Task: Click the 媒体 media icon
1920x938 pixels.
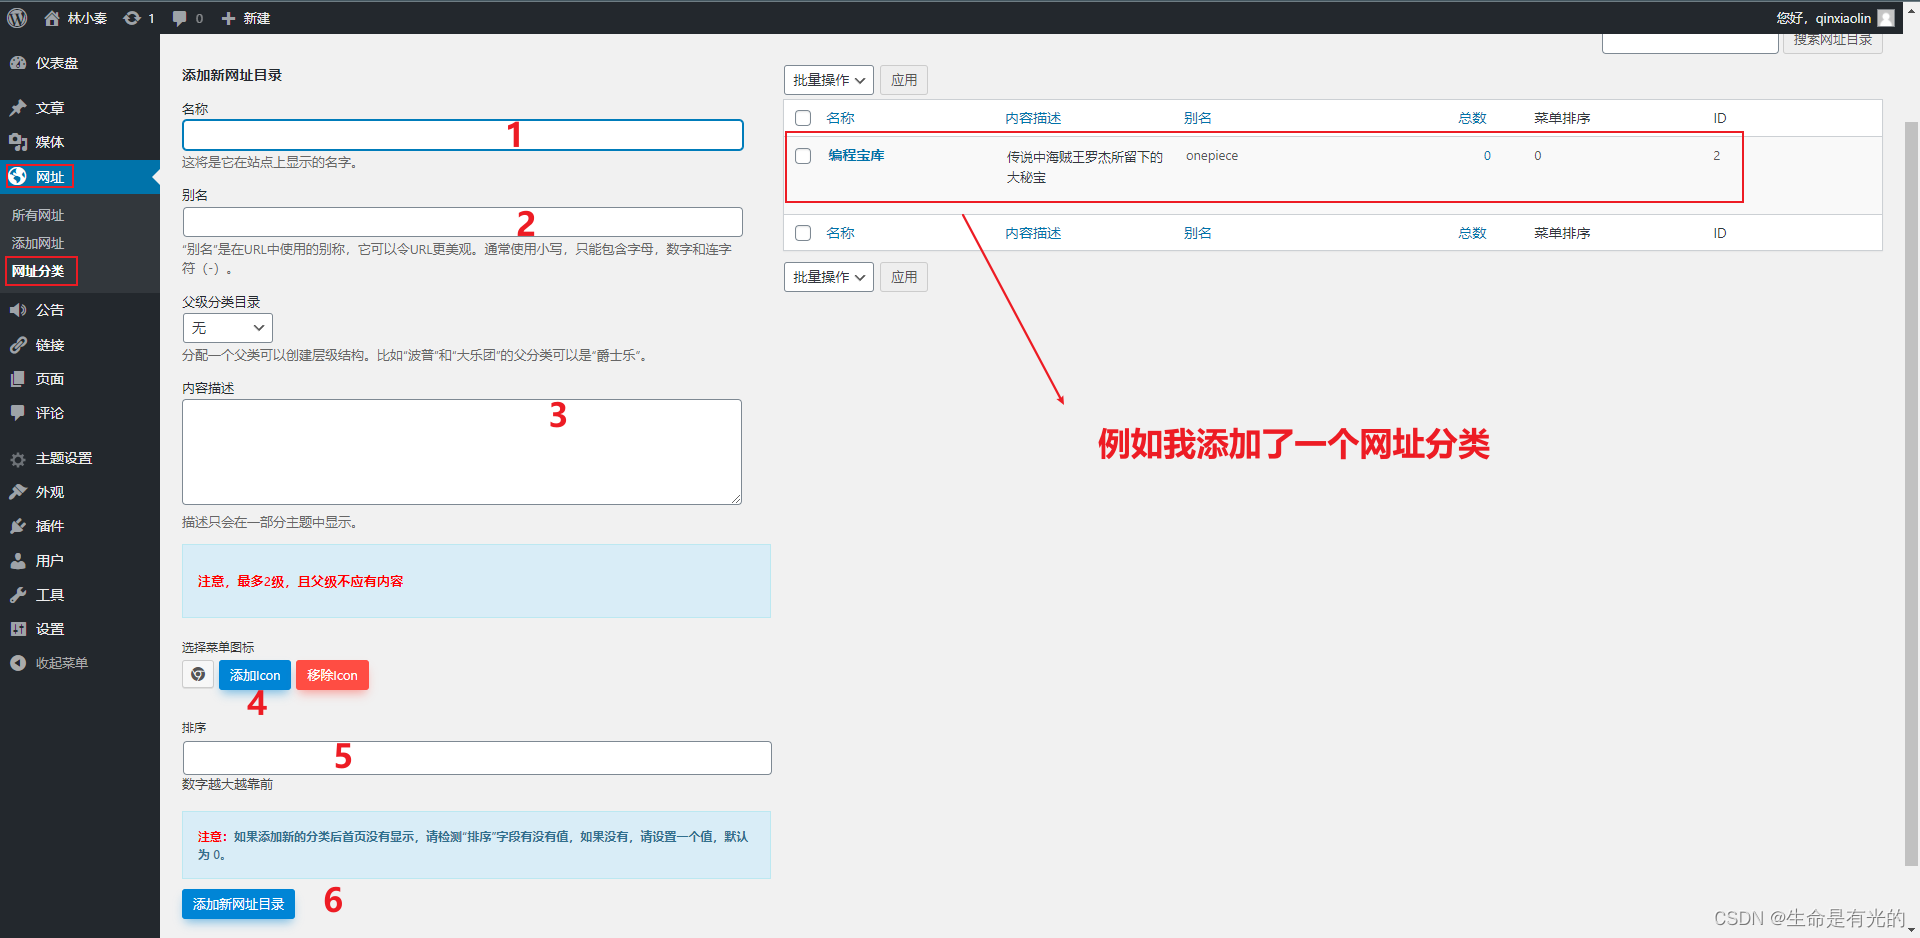Action: tap(18, 142)
